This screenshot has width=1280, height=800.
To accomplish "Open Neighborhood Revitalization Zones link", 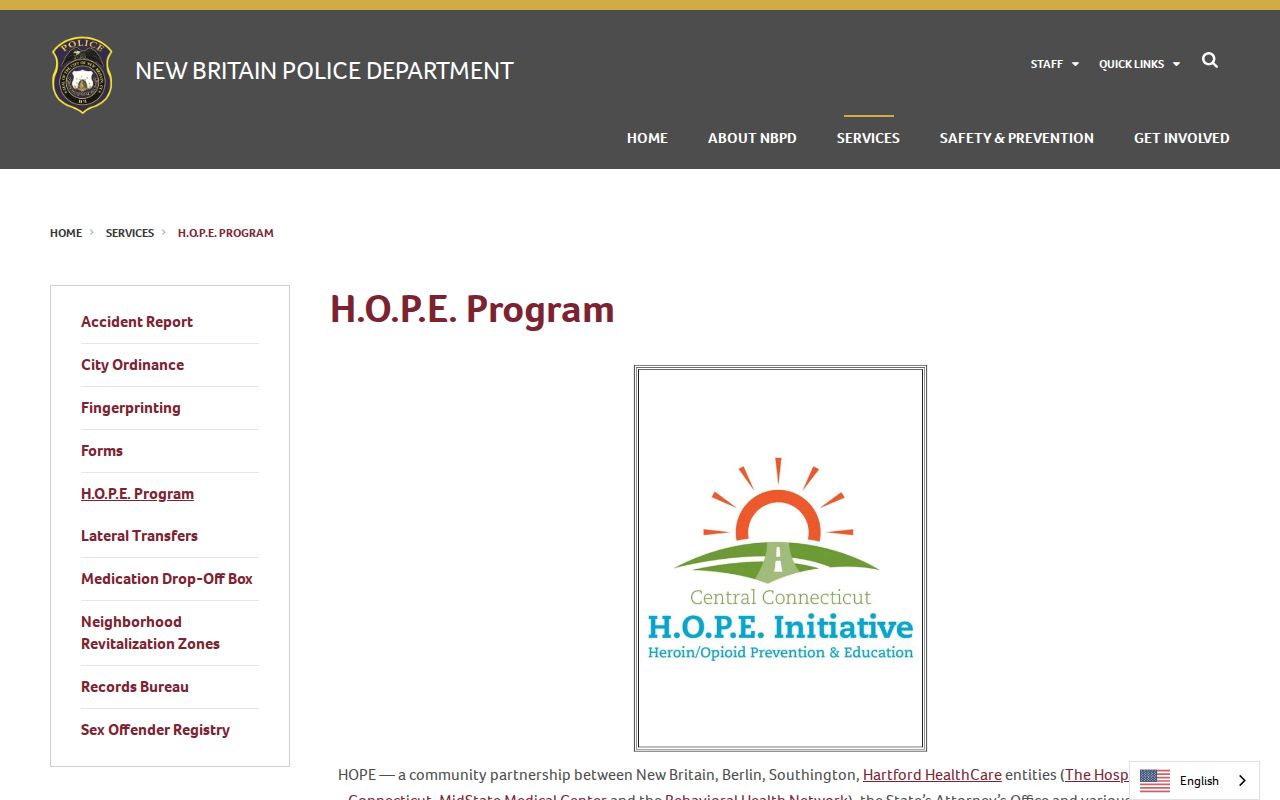I will 150,633.
